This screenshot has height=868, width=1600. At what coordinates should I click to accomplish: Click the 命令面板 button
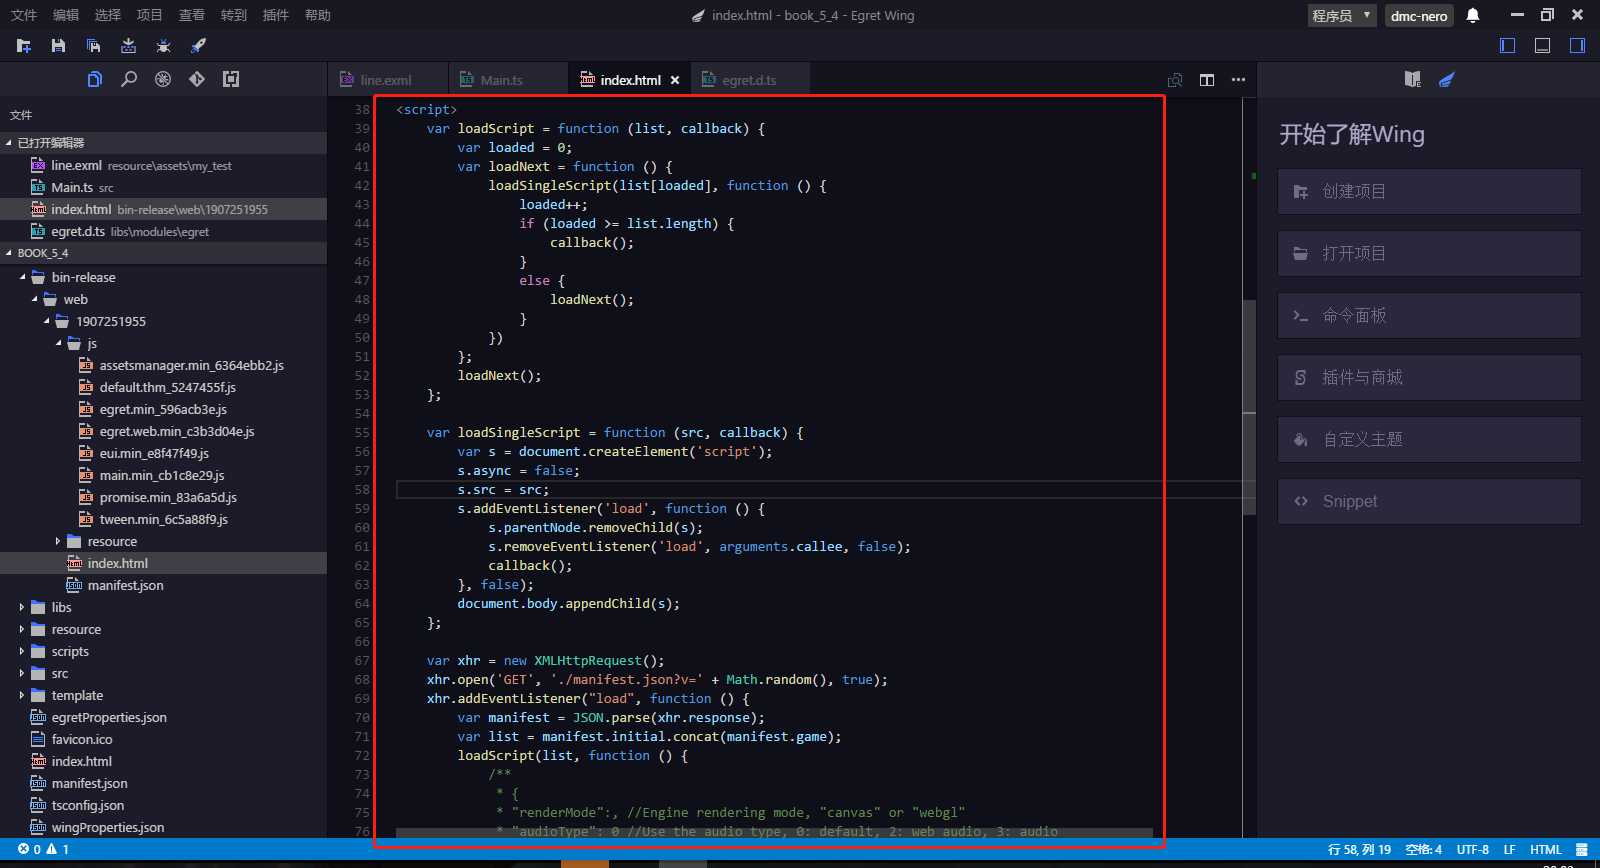coord(1429,315)
